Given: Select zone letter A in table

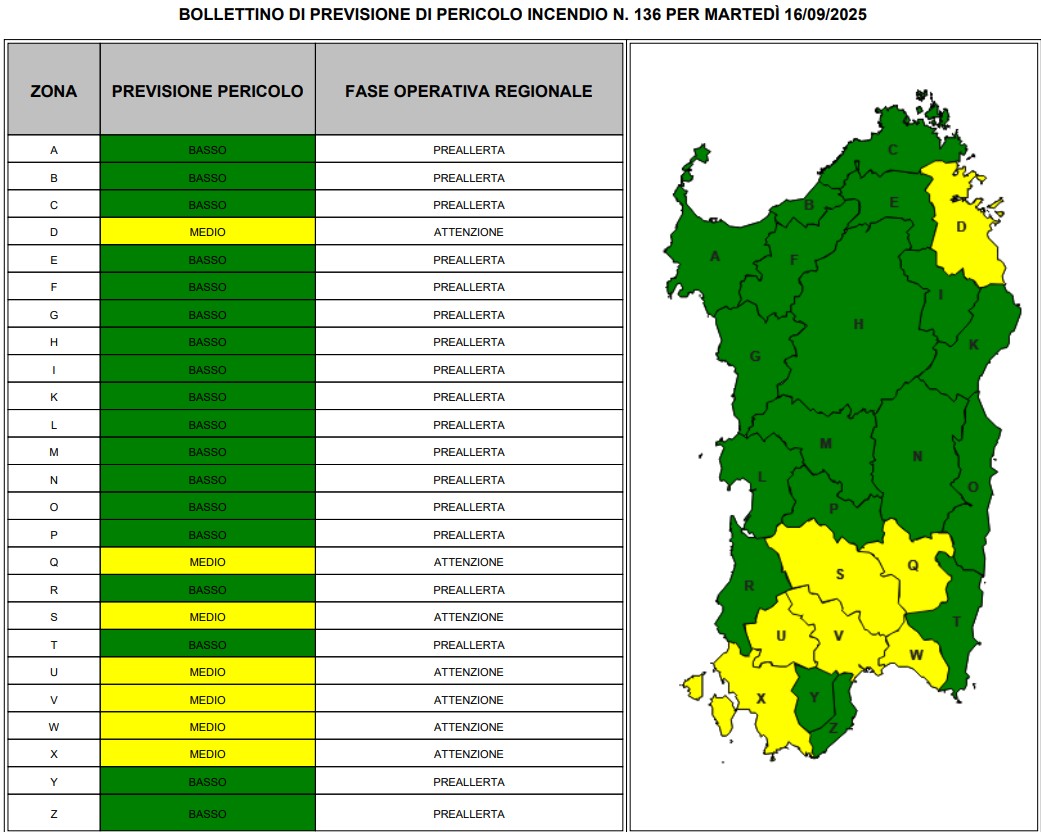Looking at the screenshot, I should point(54,150).
